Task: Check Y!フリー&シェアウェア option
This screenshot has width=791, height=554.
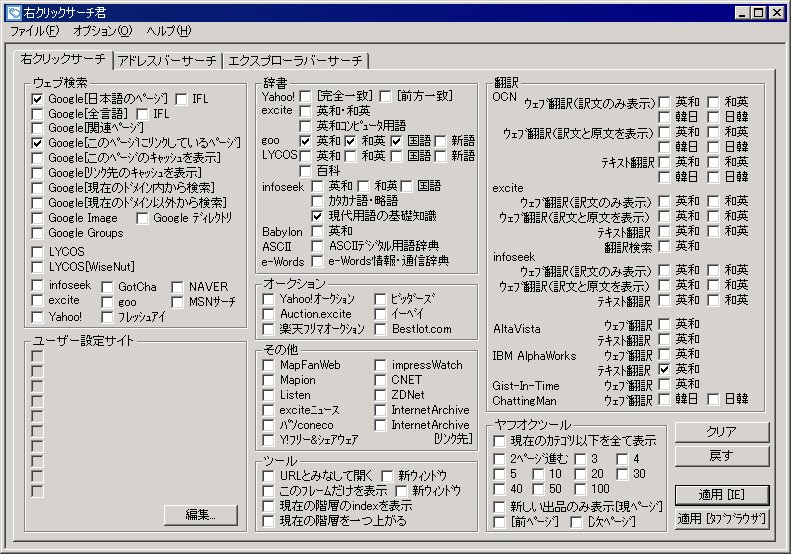Action: pyautogui.click(x=268, y=440)
